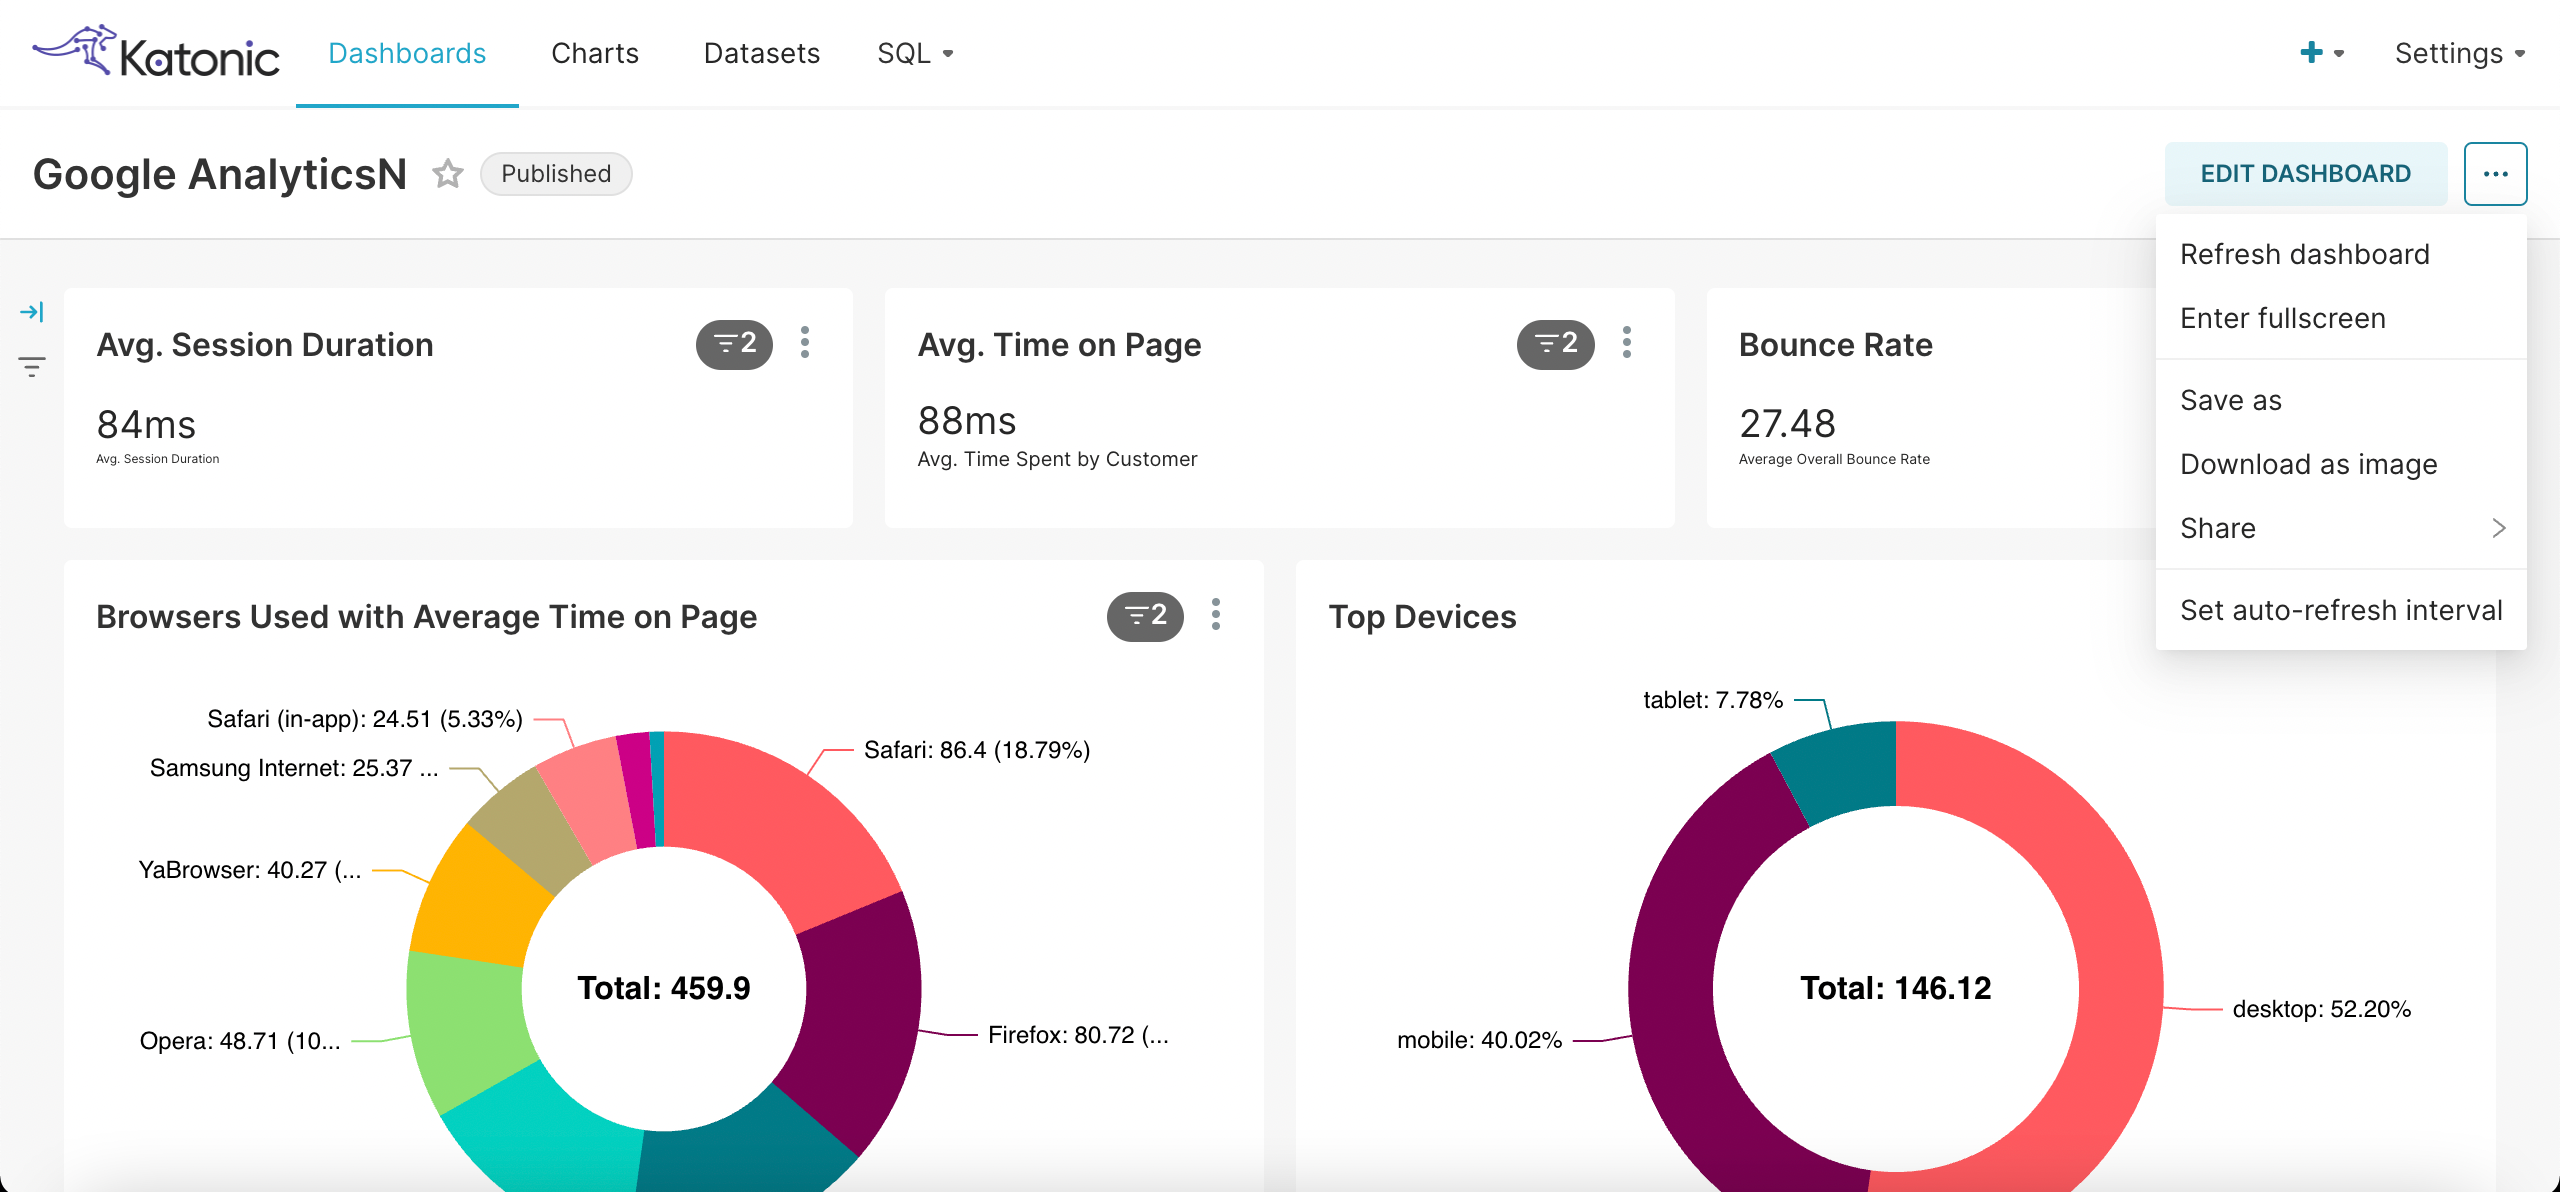
Task: Click the 88ms time on page value
Action: pyautogui.click(x=967, y=421)
